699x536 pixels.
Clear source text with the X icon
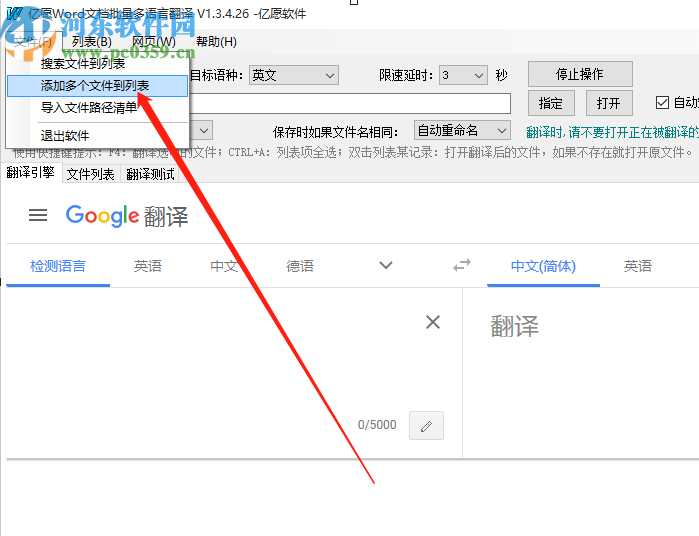pyautogui.click(x=433, y=322)
